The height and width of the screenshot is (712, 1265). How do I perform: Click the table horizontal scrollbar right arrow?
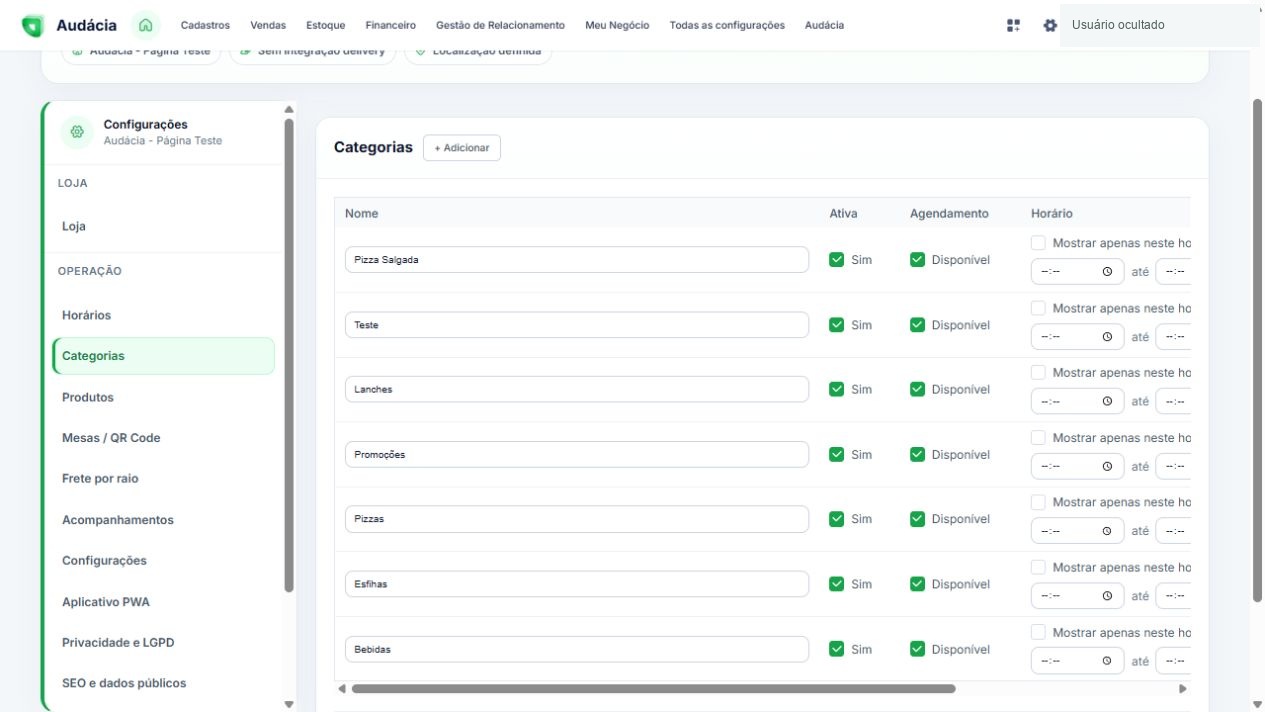(1183, 688)
